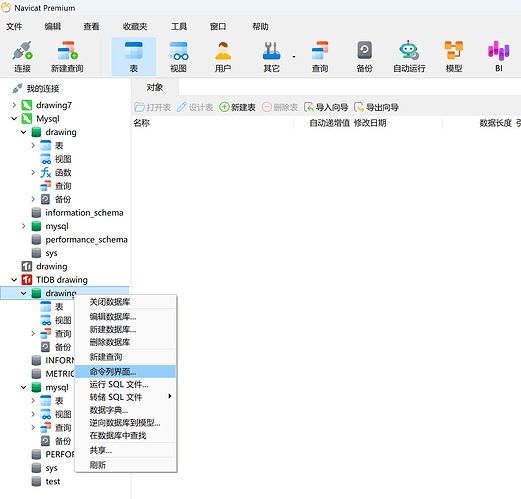Click the 新建表 button

point(237,107)
